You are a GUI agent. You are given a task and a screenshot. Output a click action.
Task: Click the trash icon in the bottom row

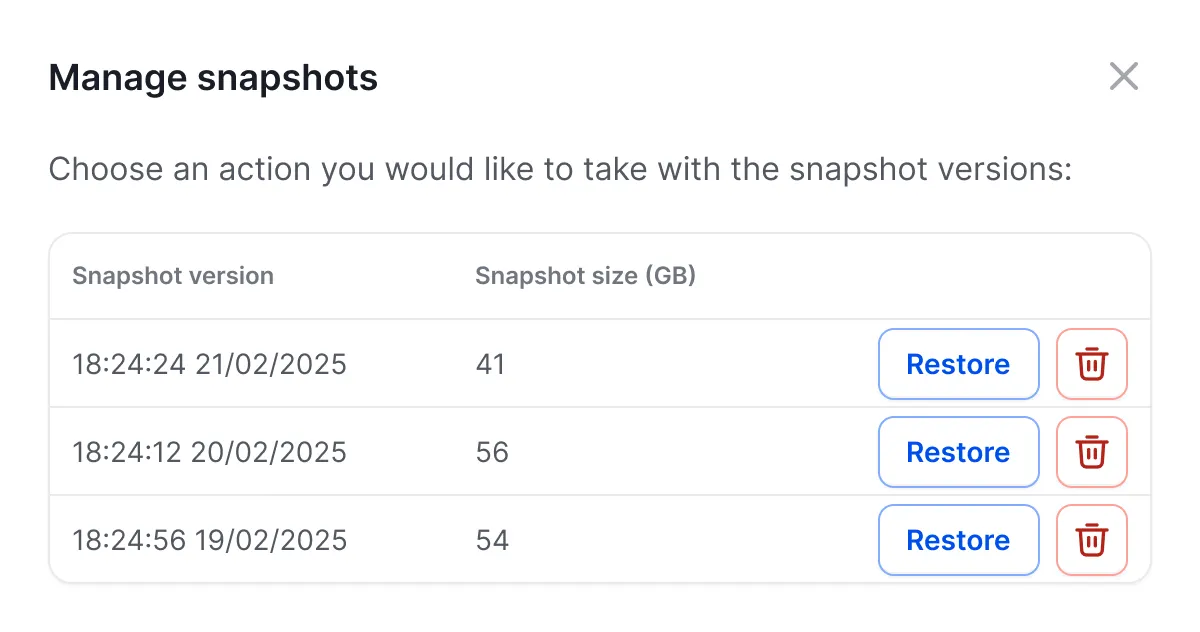pos(1091,540)
